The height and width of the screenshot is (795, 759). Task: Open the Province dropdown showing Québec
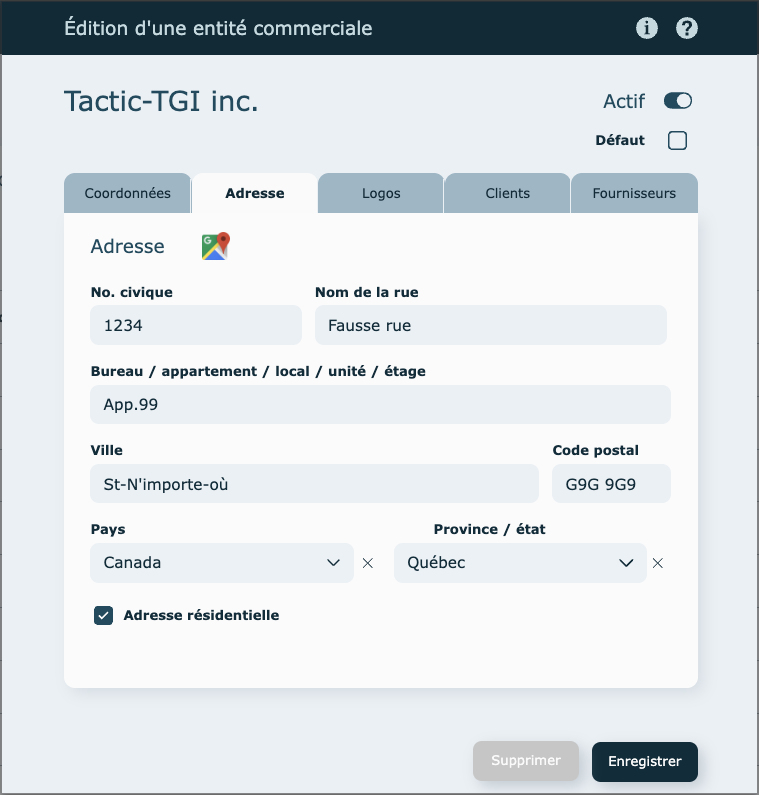519,563
